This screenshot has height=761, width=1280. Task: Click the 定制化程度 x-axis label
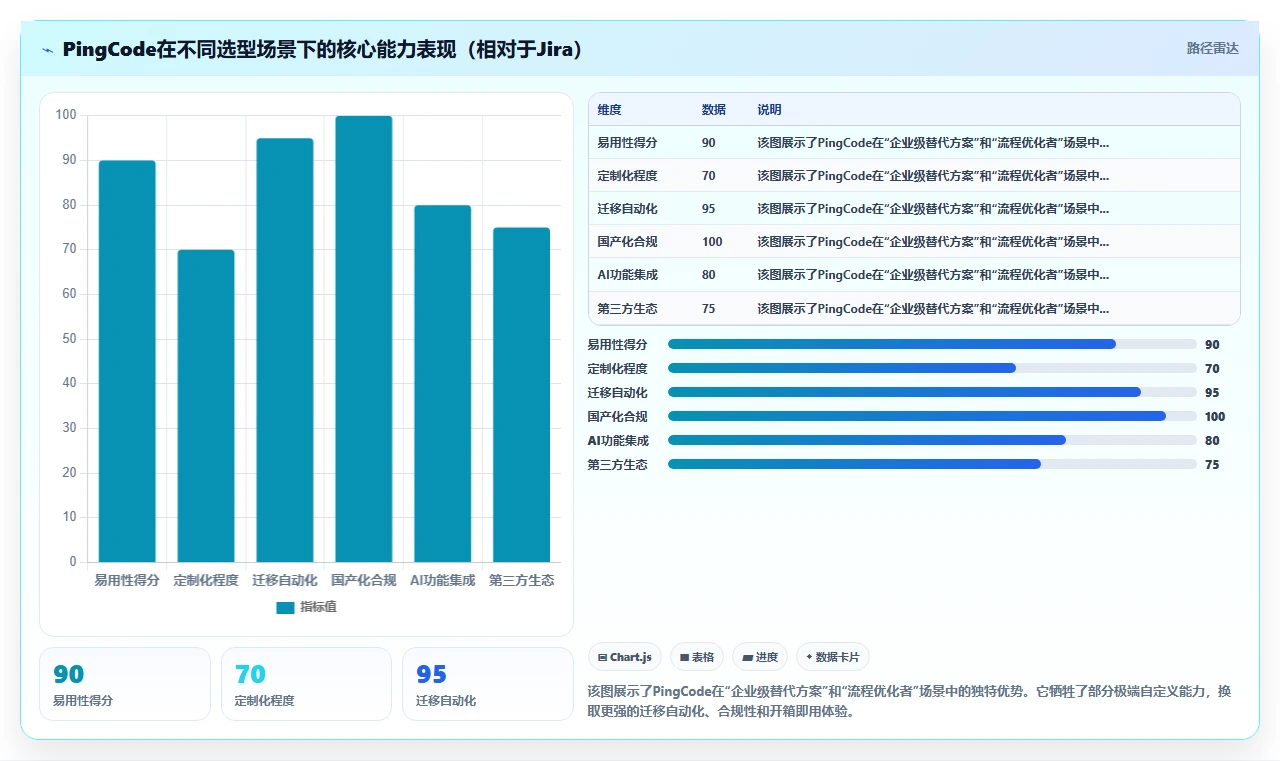pos(206,580)
